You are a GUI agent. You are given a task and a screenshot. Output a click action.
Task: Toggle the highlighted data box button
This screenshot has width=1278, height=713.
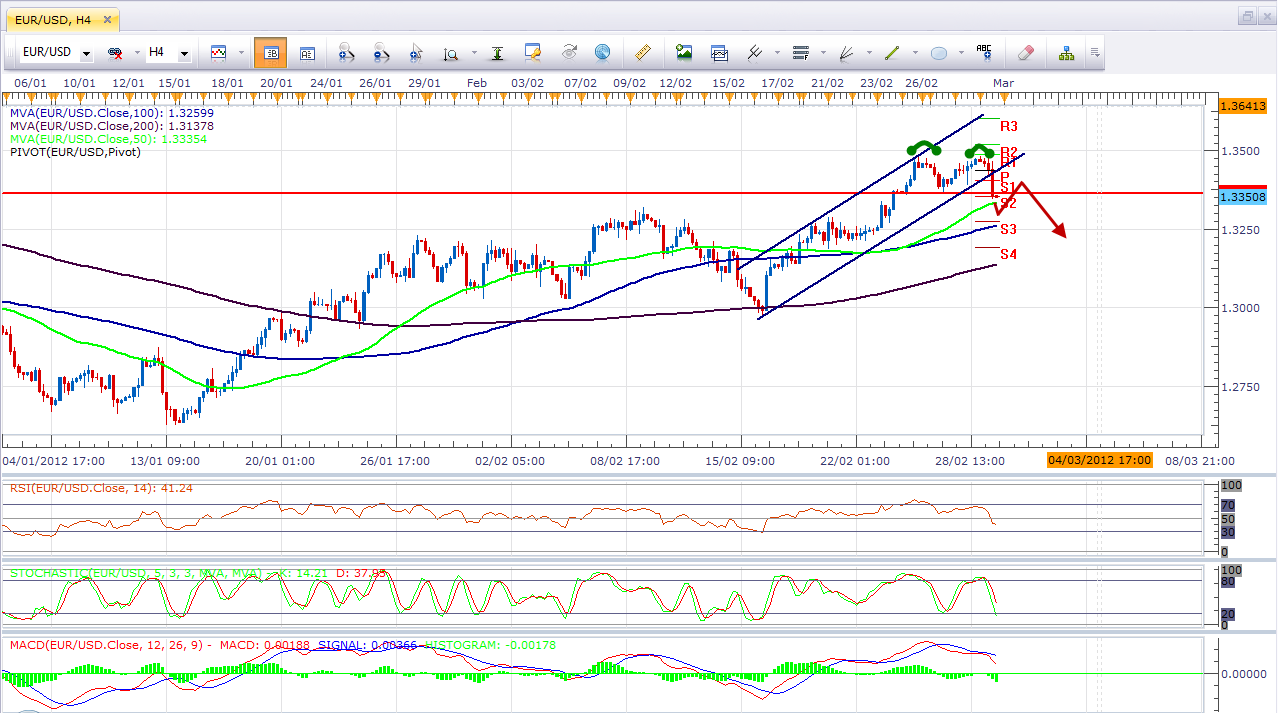(x=270, y=52)
